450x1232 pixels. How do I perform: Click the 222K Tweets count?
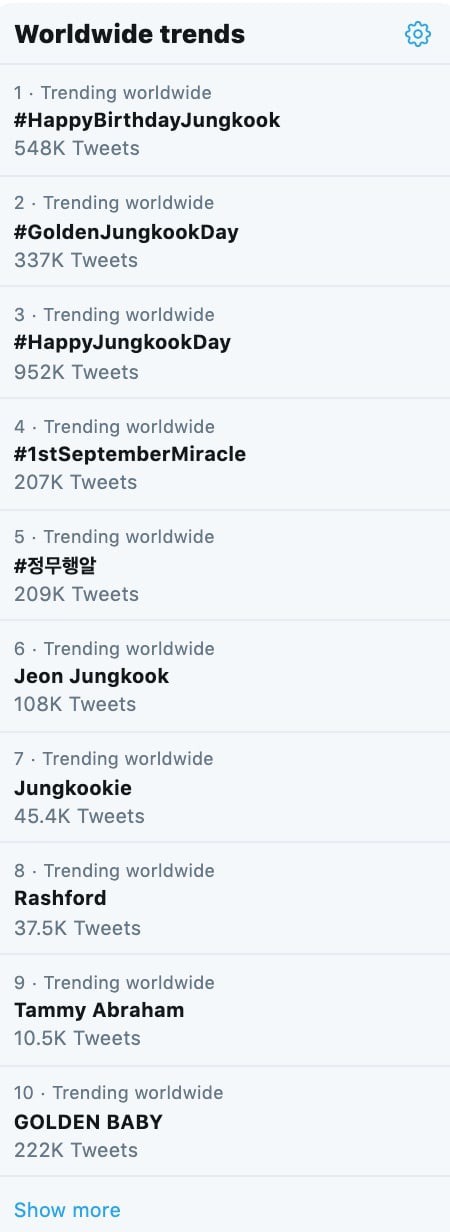76,1150
